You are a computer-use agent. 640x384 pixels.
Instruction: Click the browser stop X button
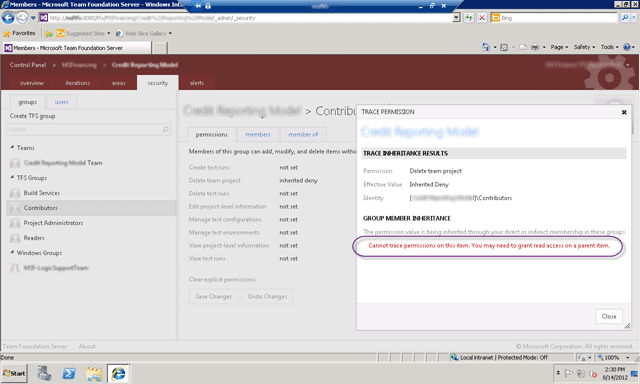tap(482, 18)
